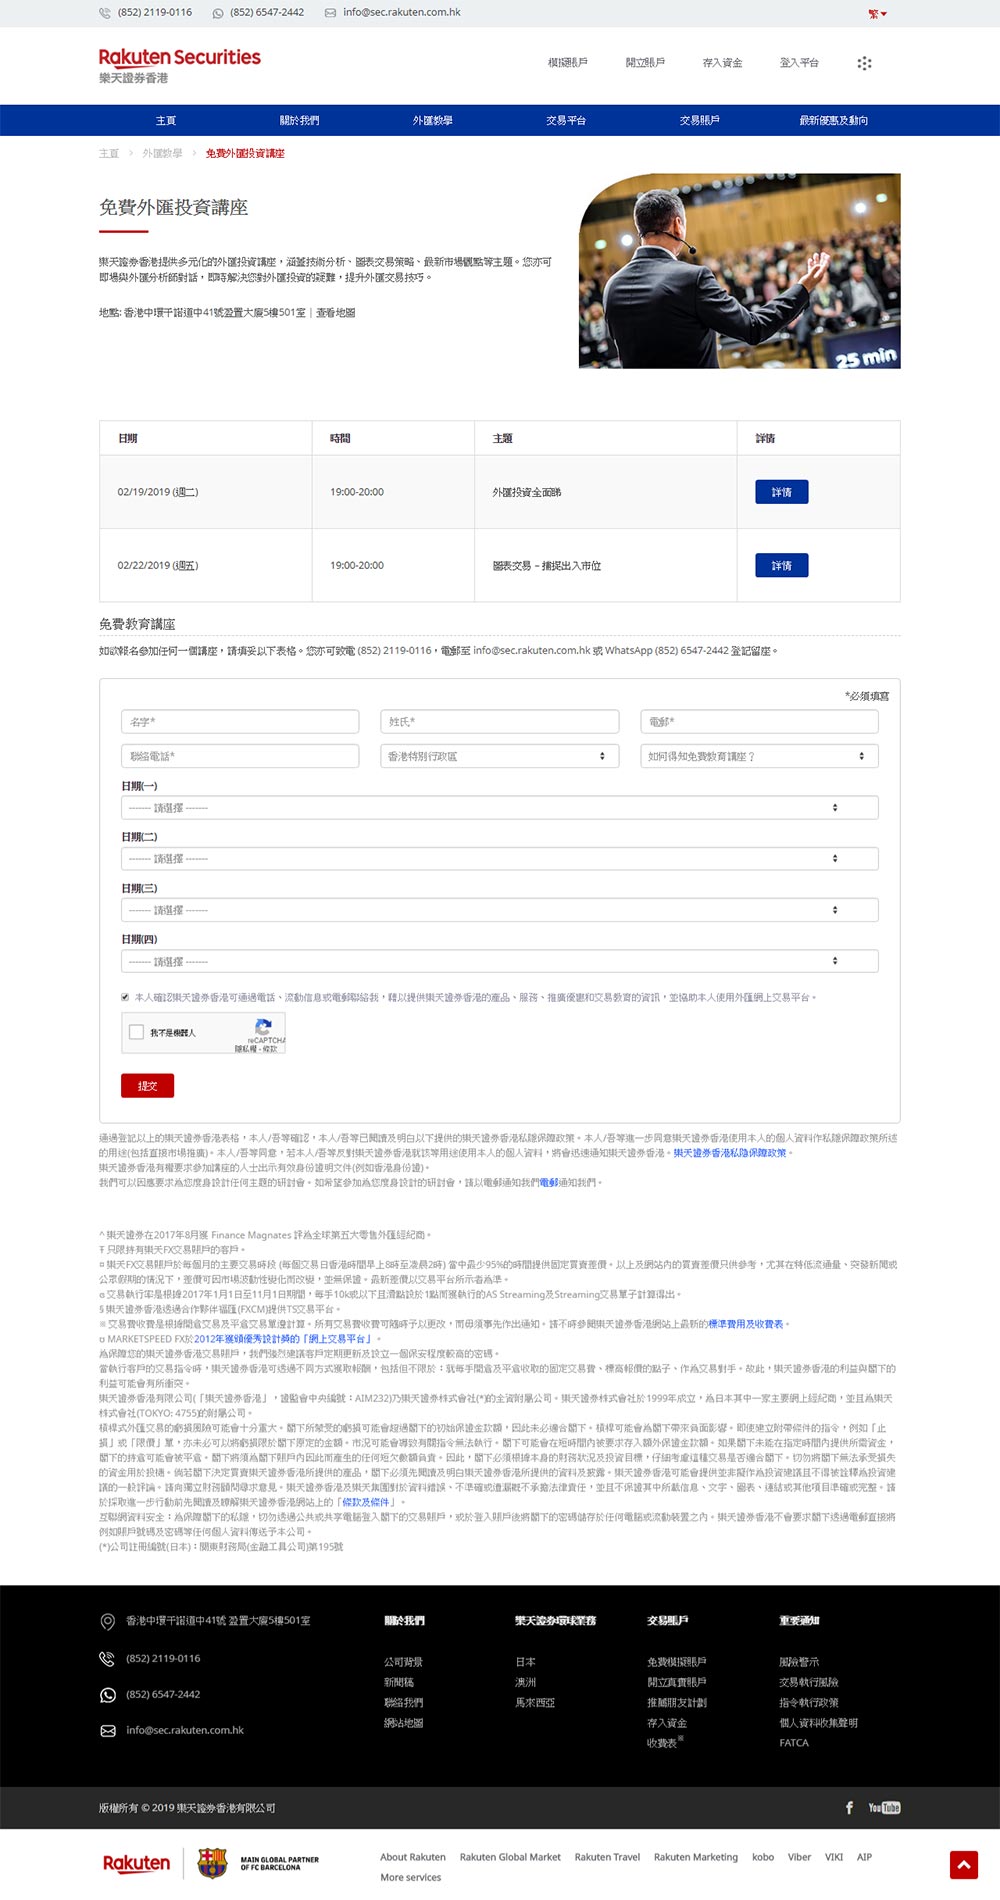Open the 香港特別行政區 region dropdown
1000x1900 pixels.
pos(499,756)
